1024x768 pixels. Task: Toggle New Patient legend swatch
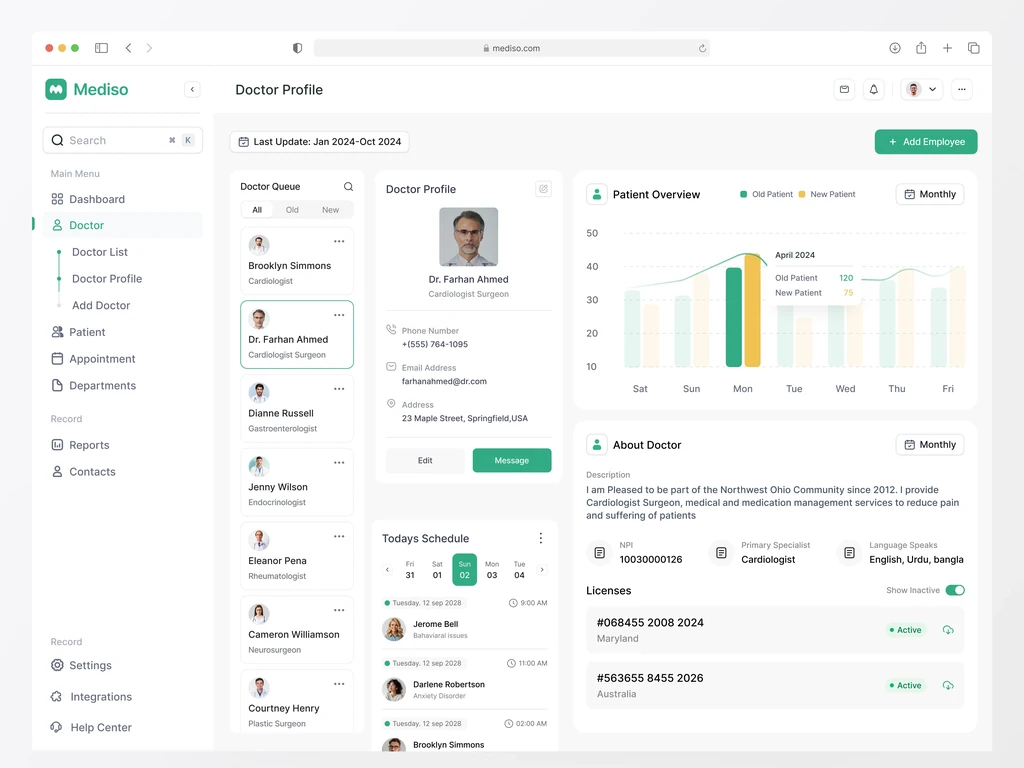point(802,195)
